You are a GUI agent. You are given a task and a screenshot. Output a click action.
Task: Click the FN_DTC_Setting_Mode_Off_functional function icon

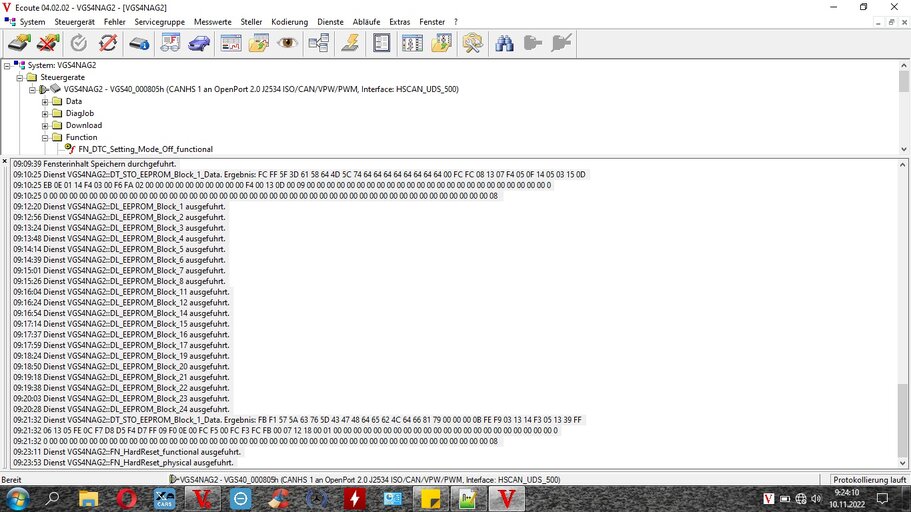[70, 149]
